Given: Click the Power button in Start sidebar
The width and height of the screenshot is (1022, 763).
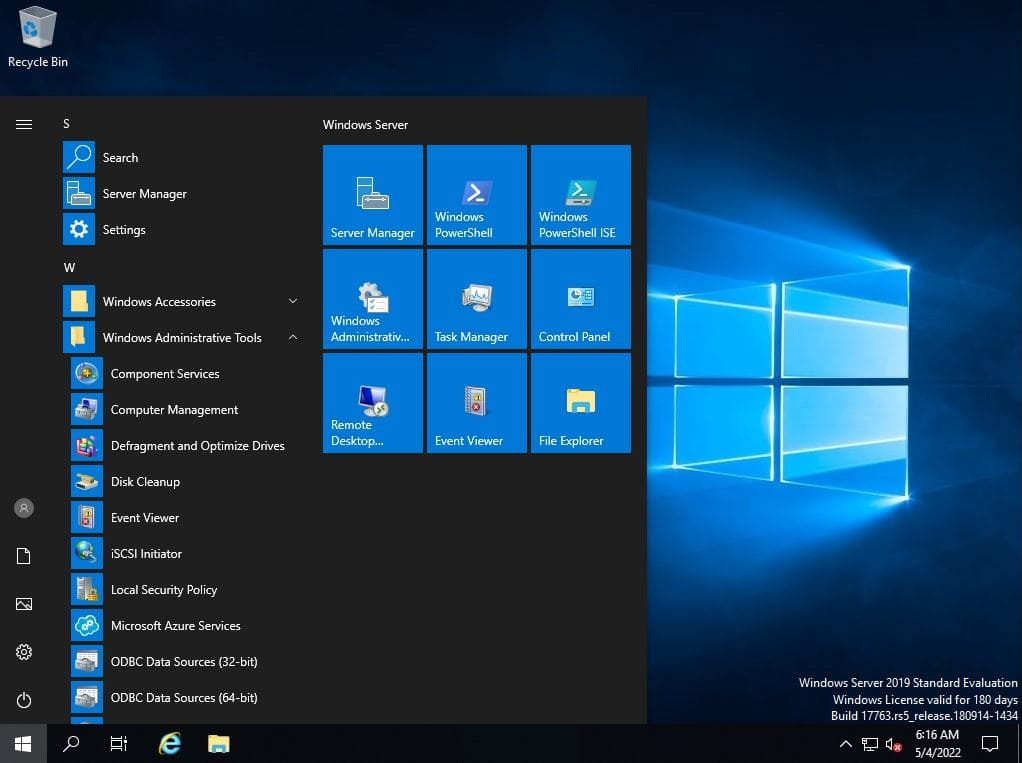Looking at the screenshot, I should point(23,700).
